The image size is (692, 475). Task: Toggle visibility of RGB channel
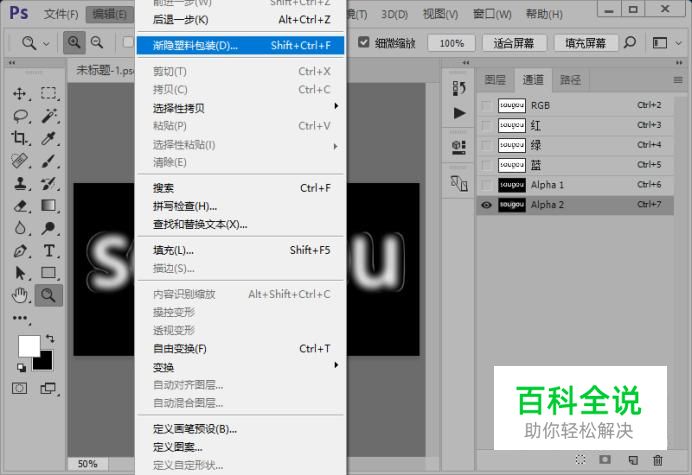(486, 106)
